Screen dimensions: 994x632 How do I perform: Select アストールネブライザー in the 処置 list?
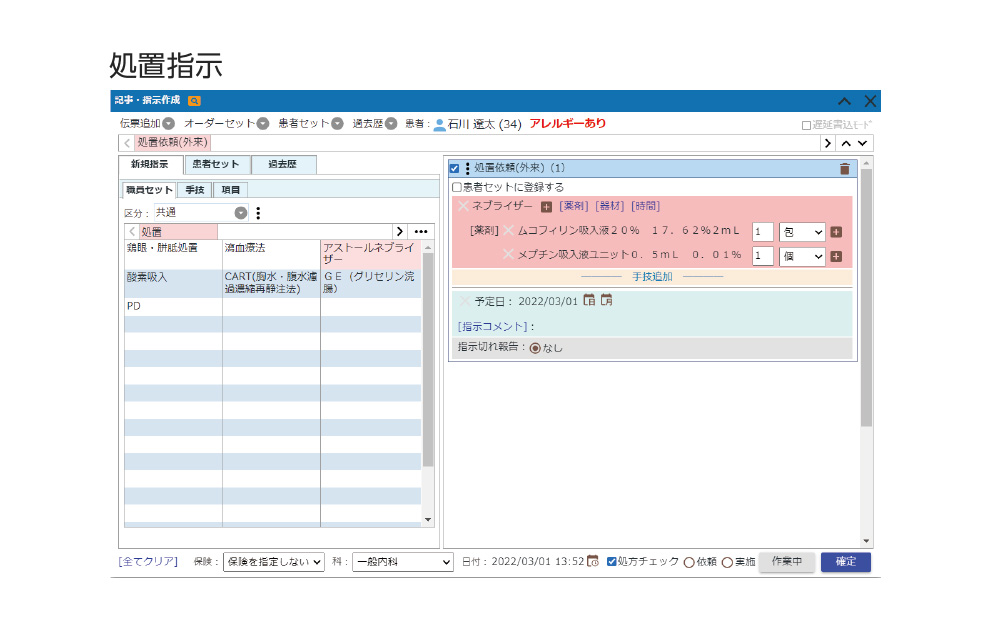370,253
